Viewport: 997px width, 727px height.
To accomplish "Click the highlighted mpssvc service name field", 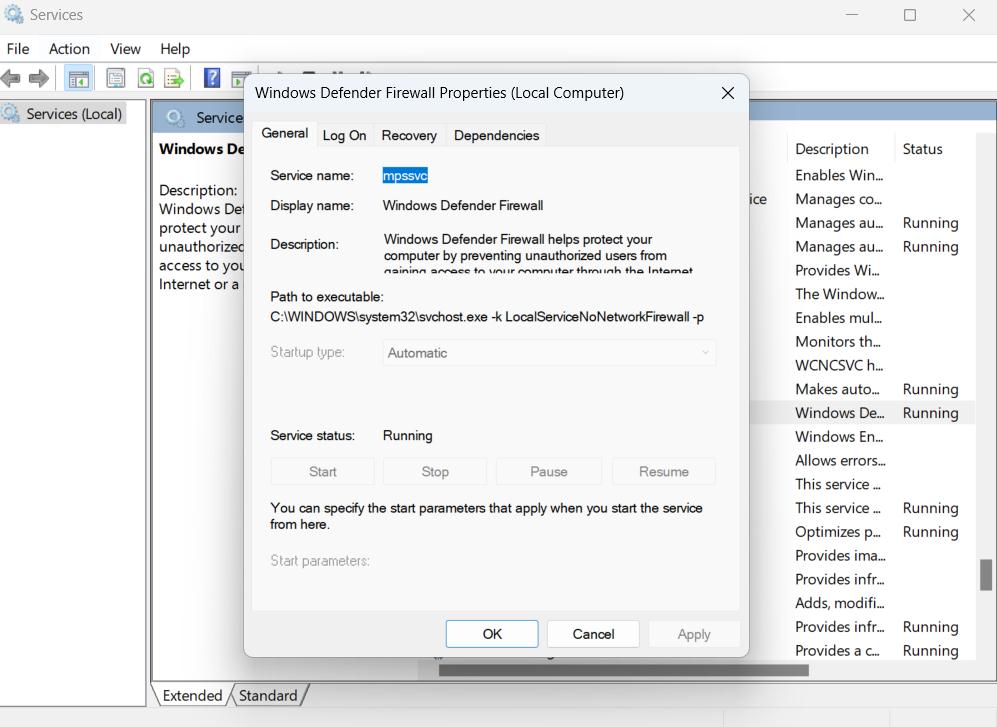I will click(405, 176).
